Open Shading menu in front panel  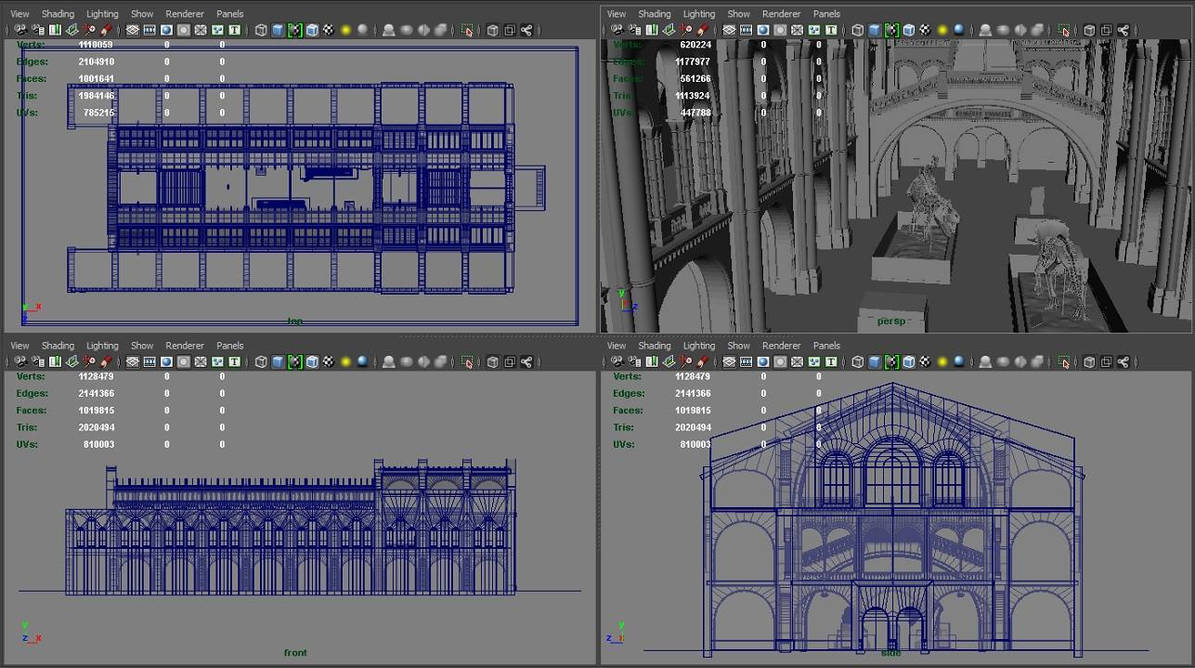point(58,346)
